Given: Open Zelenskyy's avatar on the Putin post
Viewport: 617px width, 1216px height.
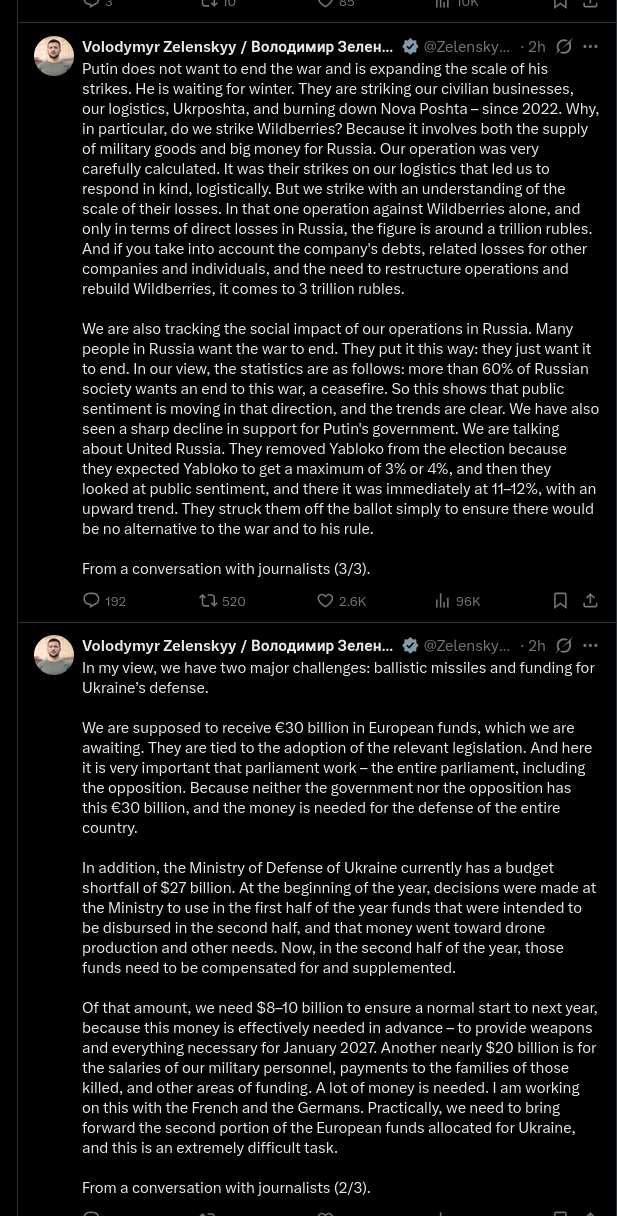Looking at the screenshot, I should (54, 56).
